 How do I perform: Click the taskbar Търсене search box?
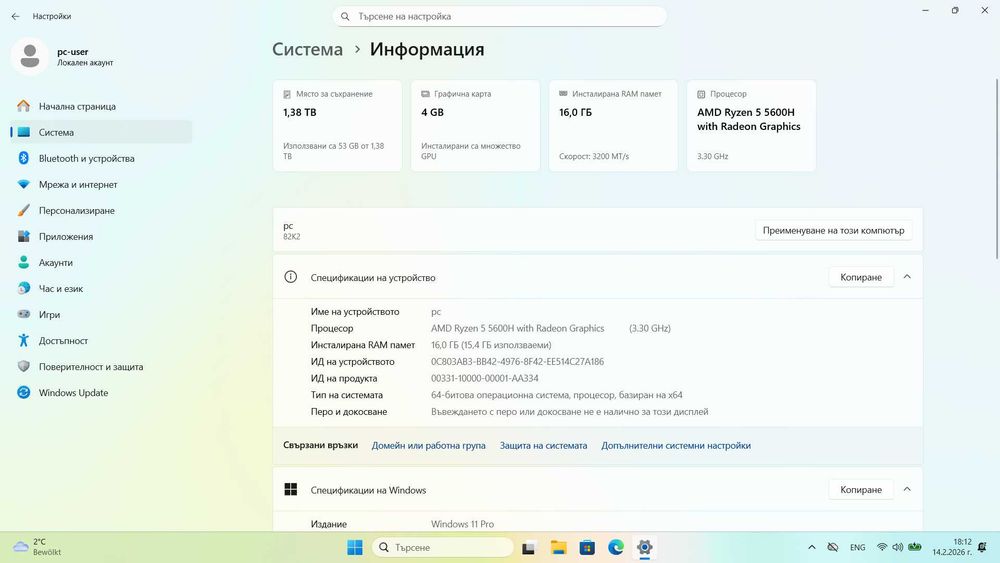pos(443,547)
